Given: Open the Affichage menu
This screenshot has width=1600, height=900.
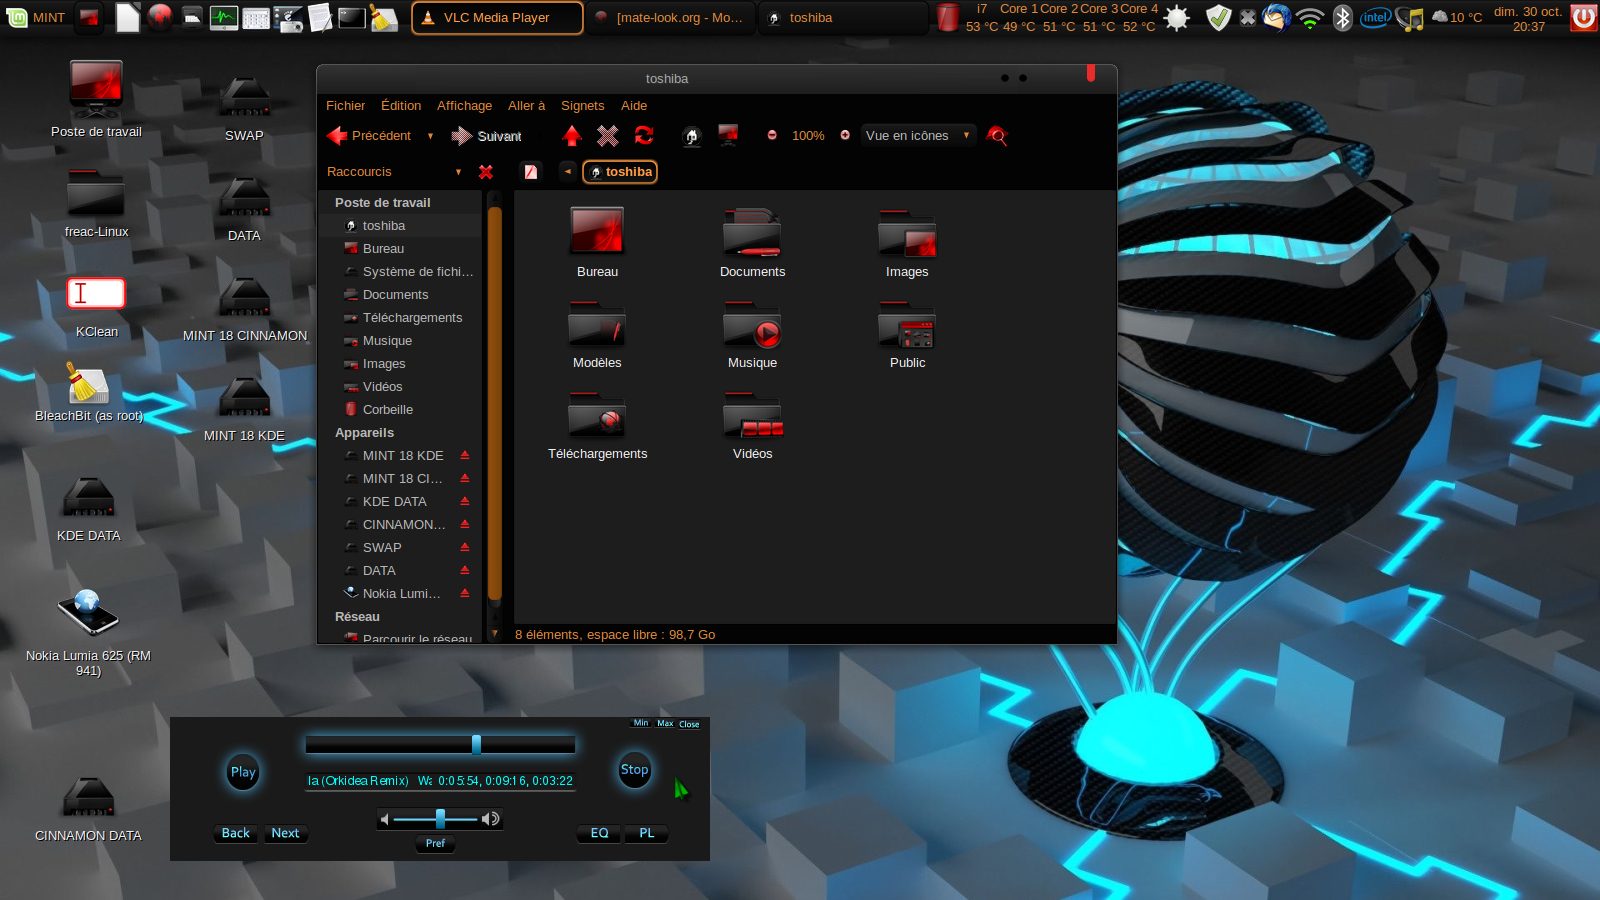Looking at the screenshot, I should pyautogui.click(x=464, y=105).
